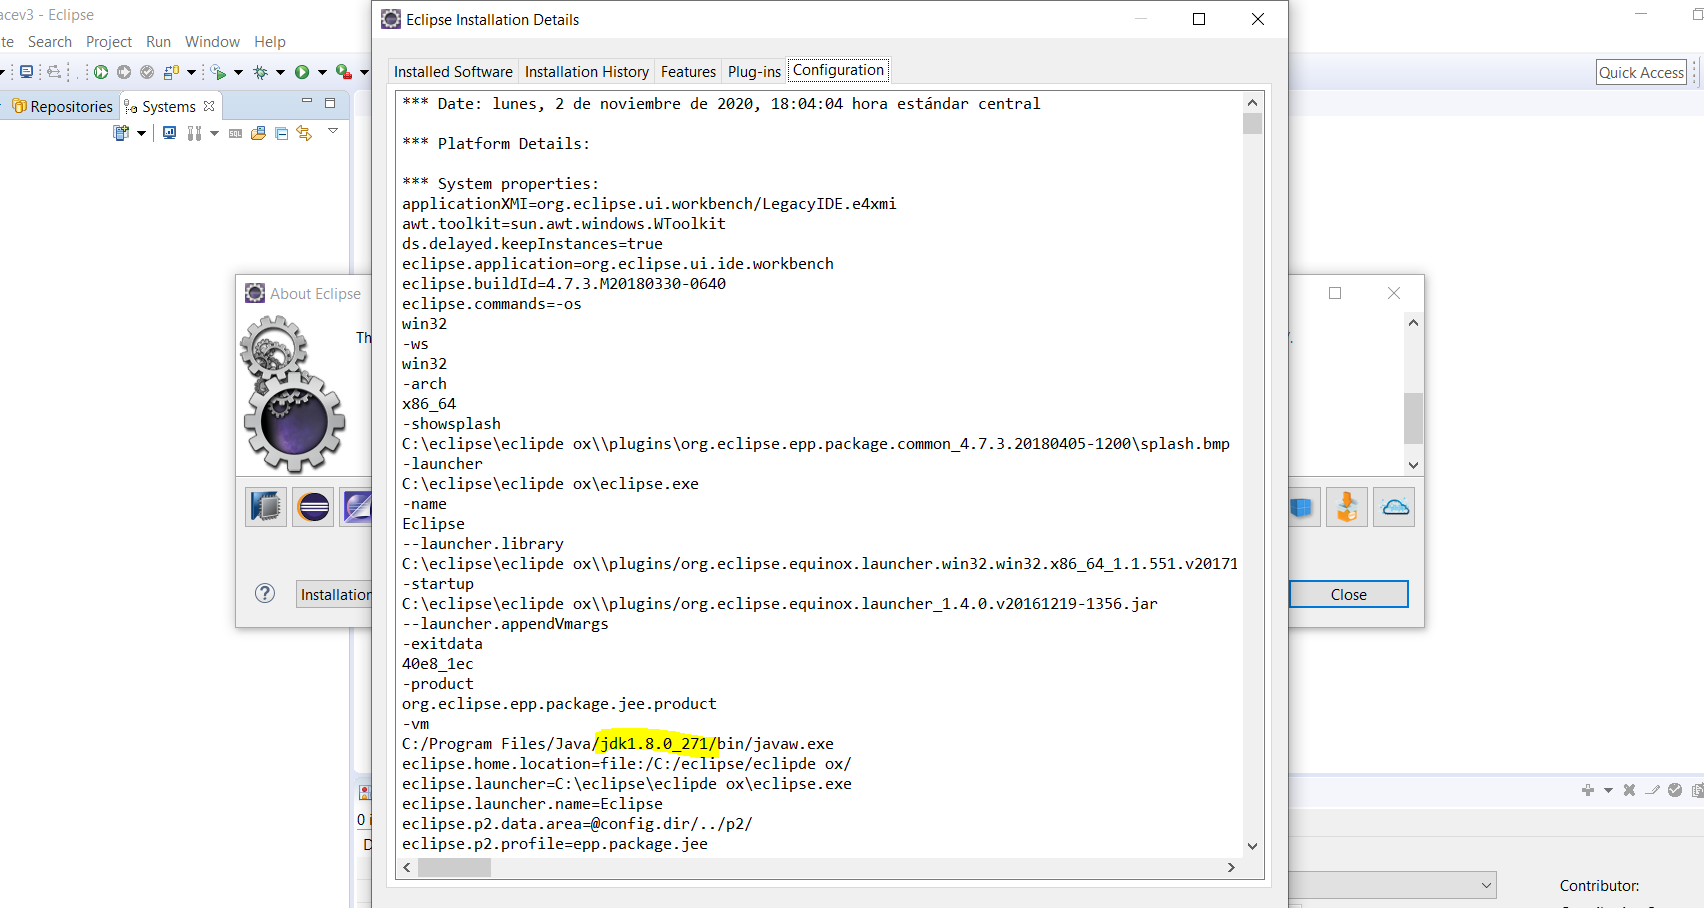This screenshot has height=908, width=1704.
Task: Open the Profile launch dropdown arrow
Action: click(x=238, y=72)
